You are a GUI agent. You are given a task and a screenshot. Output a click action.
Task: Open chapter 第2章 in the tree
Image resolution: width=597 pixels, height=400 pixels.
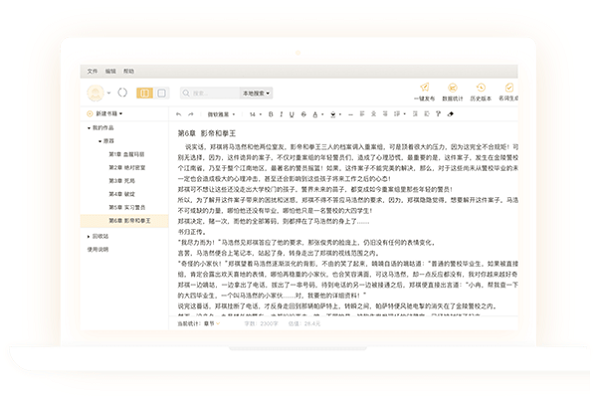tap(127, 167)
